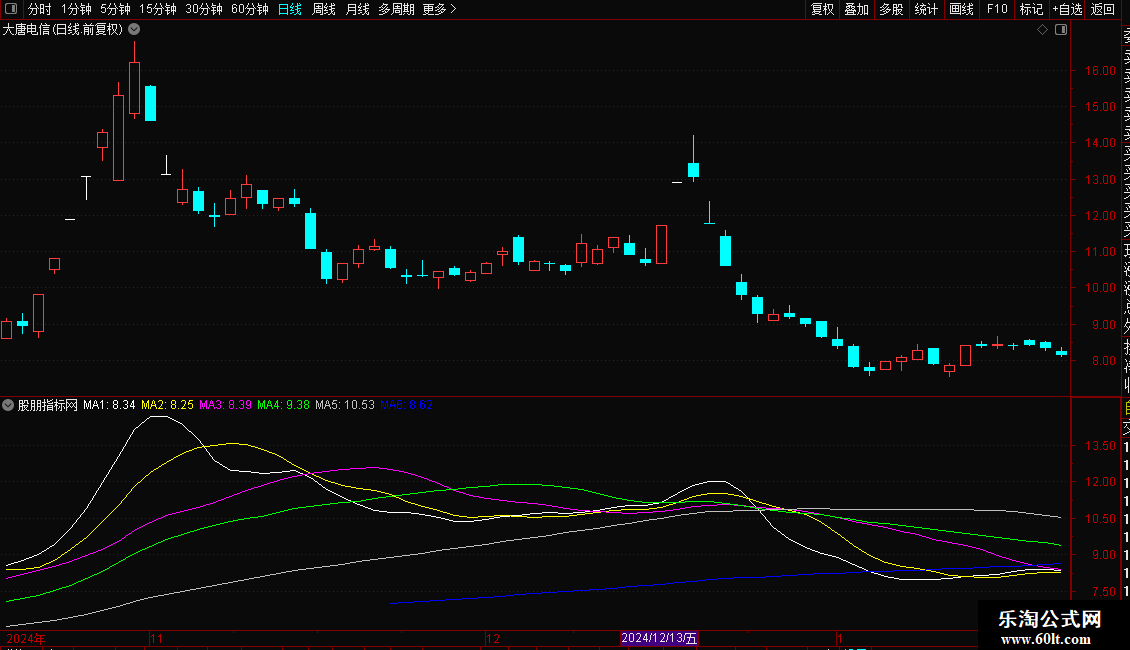Viewport: 1130px width, 650px height.
Task: Click the panel toggle icon at top-left
Action: (x=12, y=9)
